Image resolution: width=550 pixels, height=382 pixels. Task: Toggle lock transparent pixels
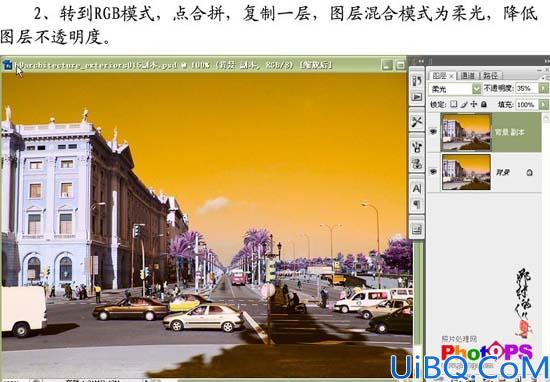[454, 104]
